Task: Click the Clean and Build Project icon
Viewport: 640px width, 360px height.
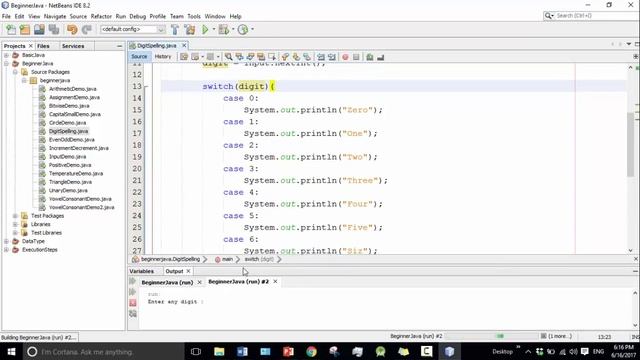Action: click(x=189, y=29)
